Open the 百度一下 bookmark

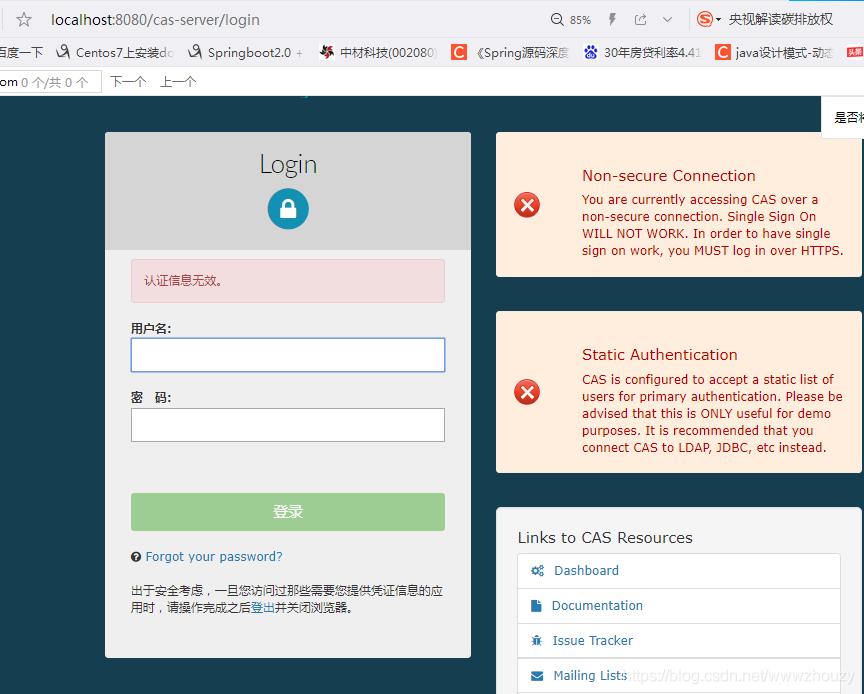click(x=21, y=52)
